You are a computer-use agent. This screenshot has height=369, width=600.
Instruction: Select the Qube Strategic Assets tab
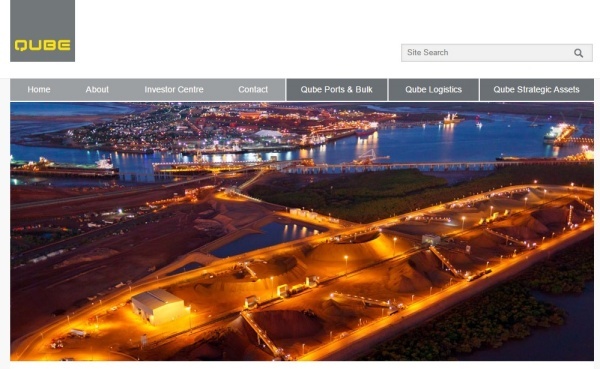[536, 90]
